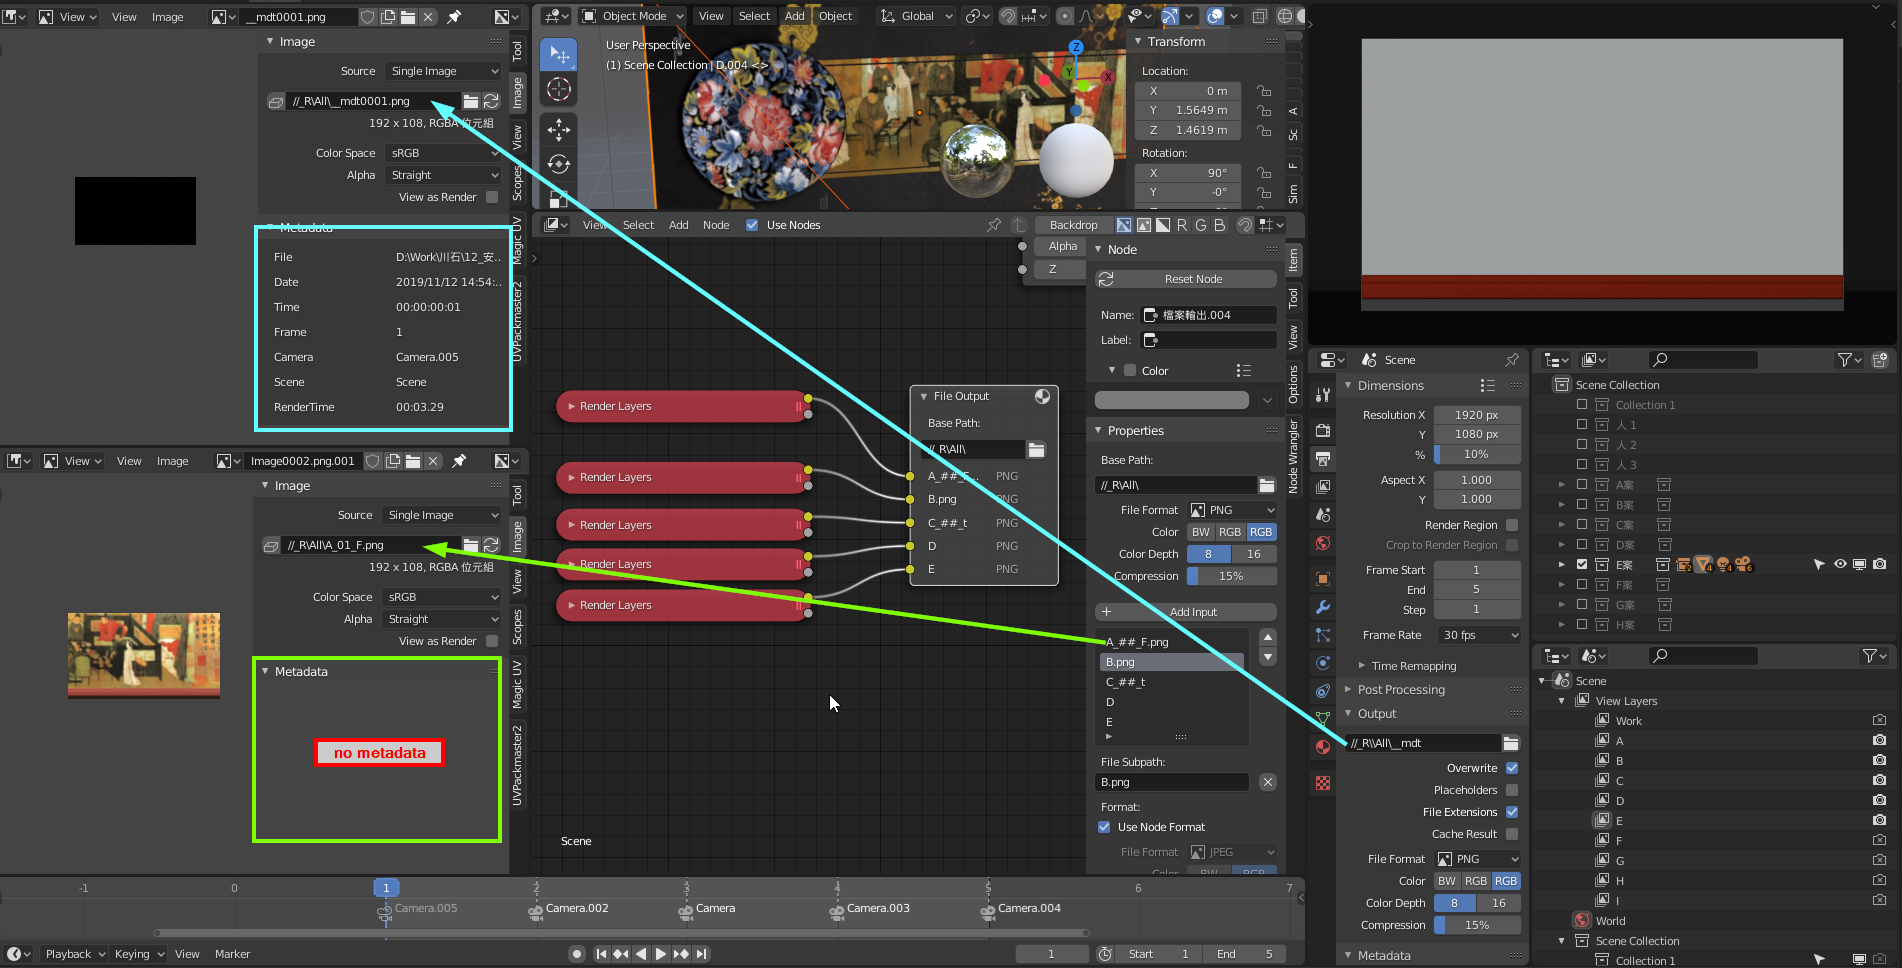Open the Color Space sRGB dropdown for _mdt0001.png
Viewport: 1902px width, 968px height.
click(x=443, y=153)
